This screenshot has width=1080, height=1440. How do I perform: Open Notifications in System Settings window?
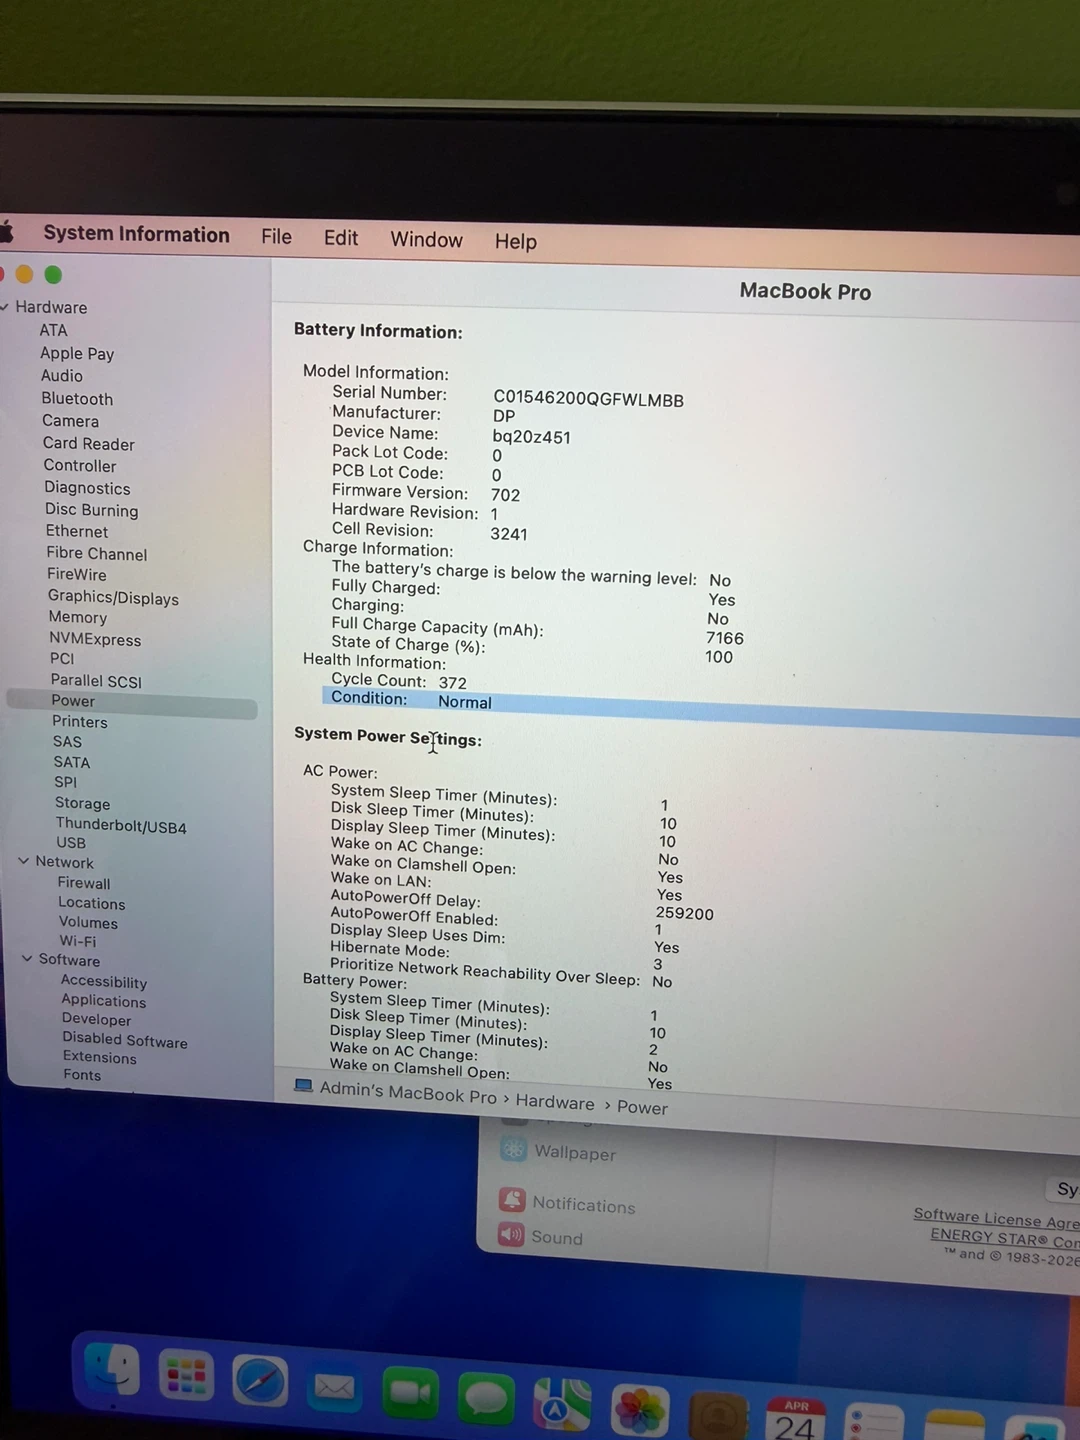click(x=568, y=1204)
